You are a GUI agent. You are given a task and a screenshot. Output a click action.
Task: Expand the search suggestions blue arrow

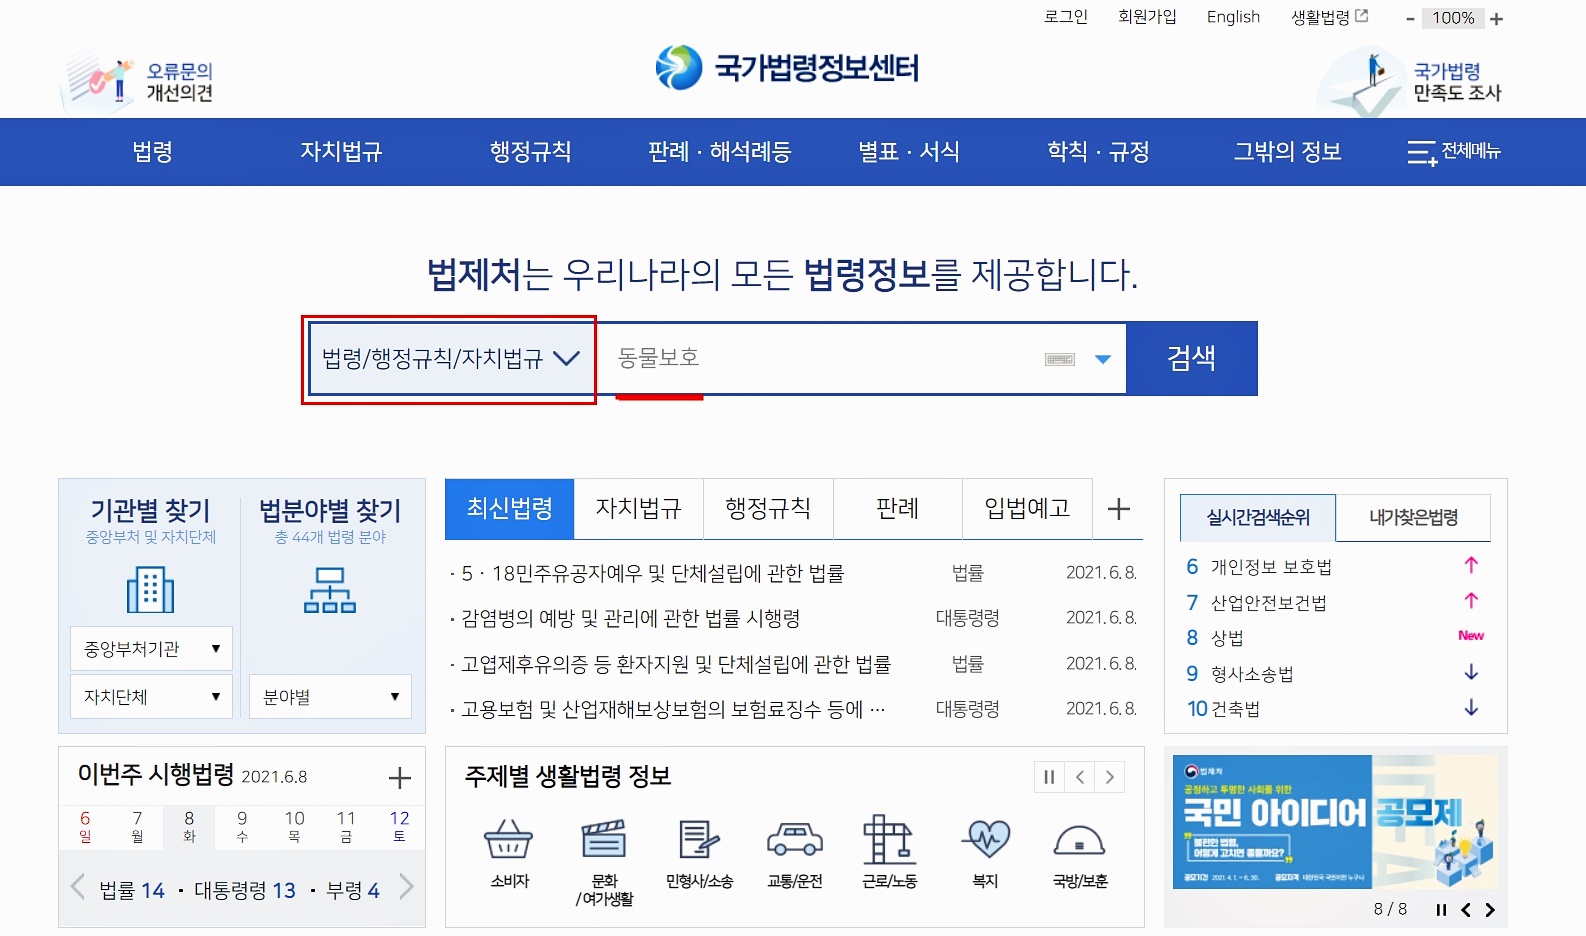pyautogui.click(x=1103, y=359)
